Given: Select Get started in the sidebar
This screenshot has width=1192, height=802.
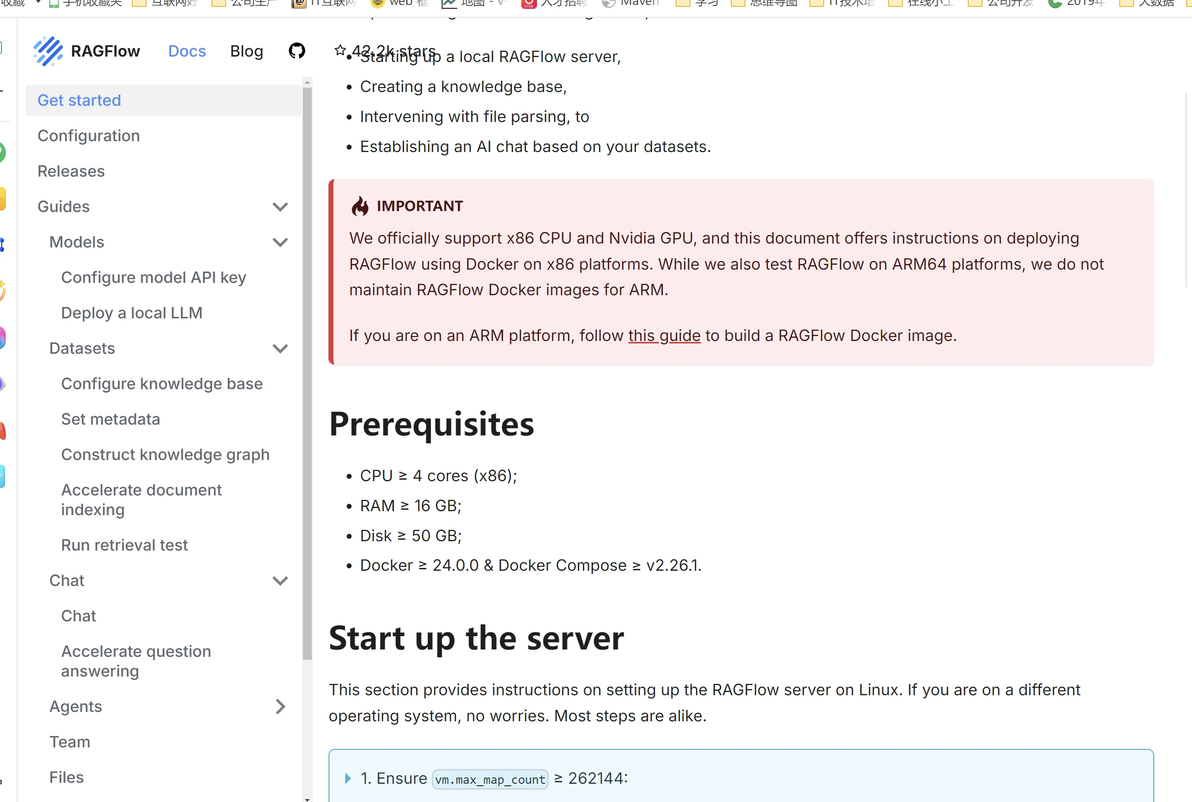Looking at the screenshot, I should click(x=79, y=100).
